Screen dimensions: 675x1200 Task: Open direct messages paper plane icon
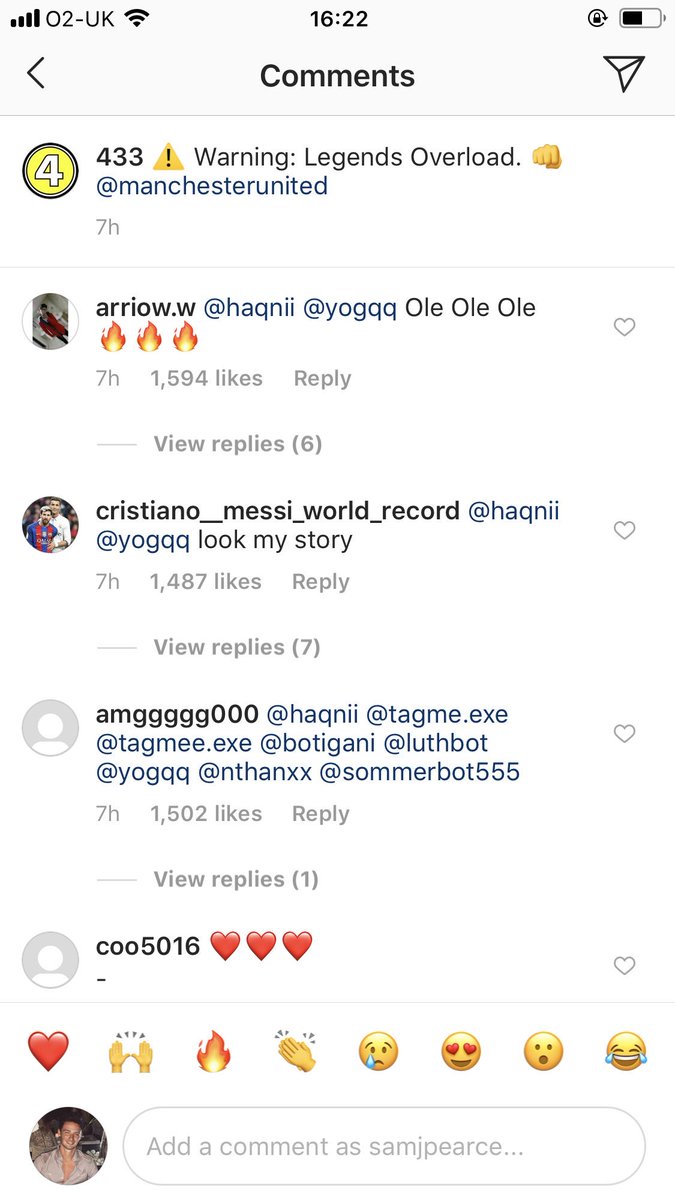click(624, 74)
